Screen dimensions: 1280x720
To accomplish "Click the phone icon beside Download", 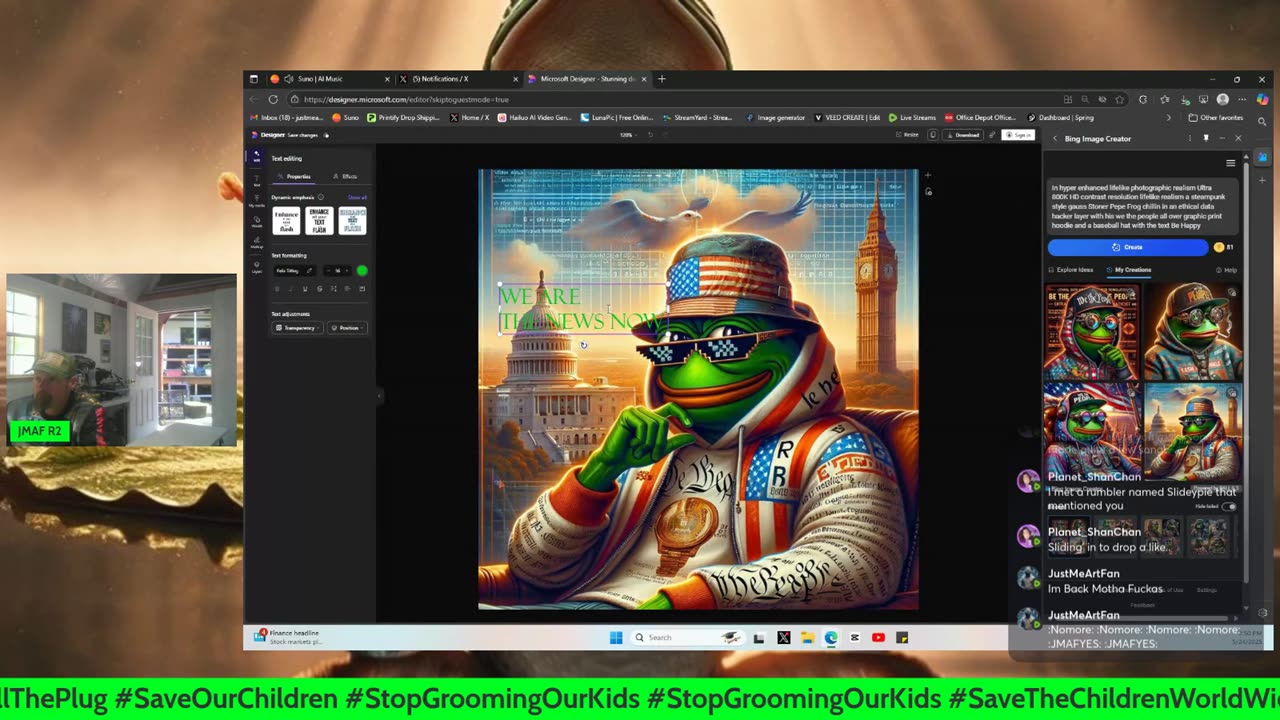I will 933,135.
